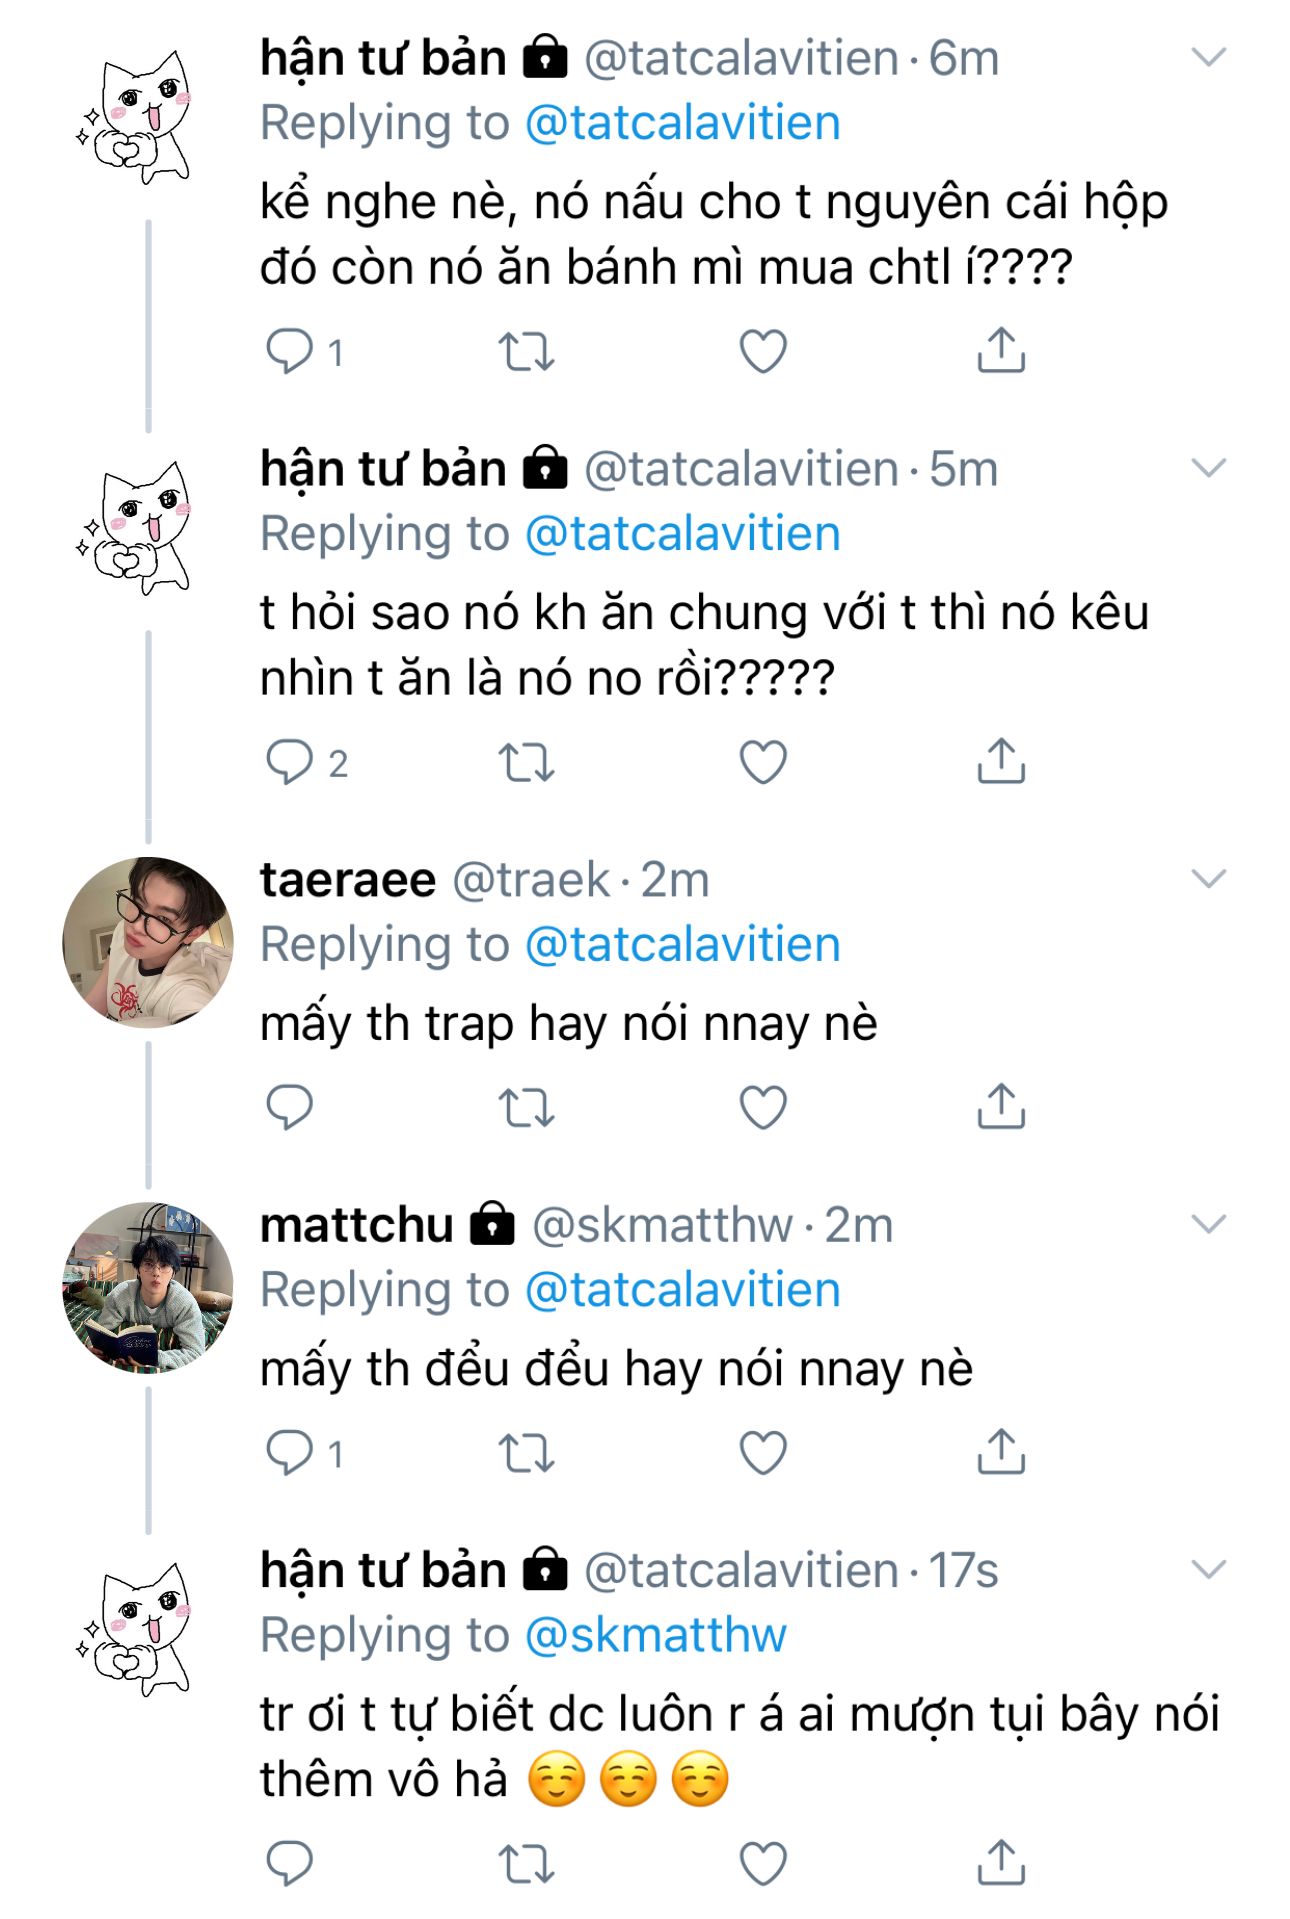
Task: Share mattchu's tweet
Action: [1001, 1451]
